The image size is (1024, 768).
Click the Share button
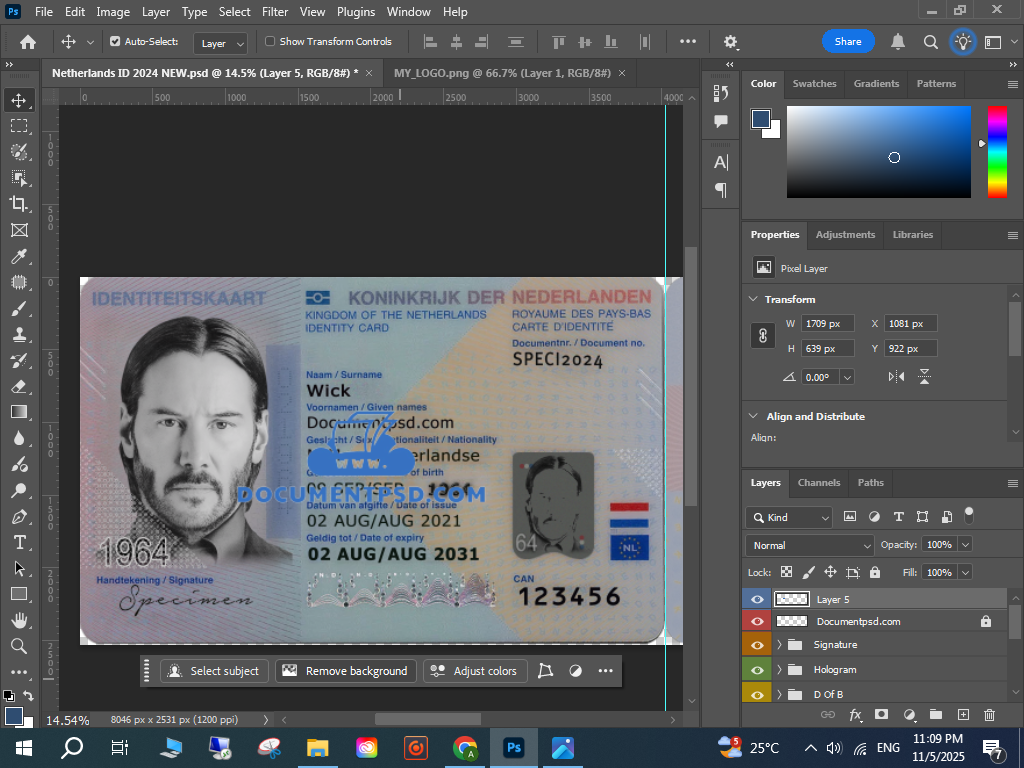848,42
